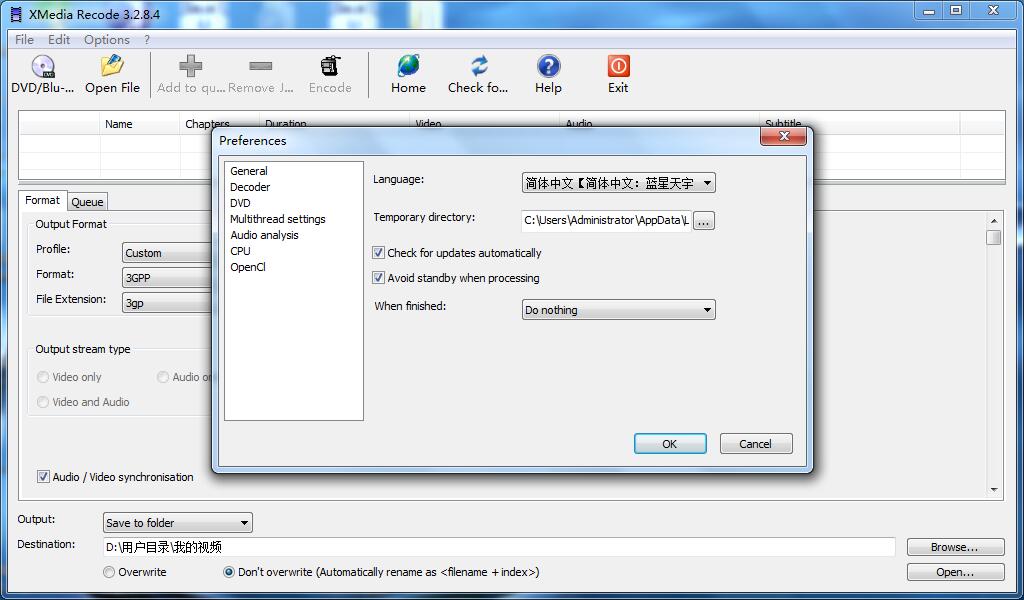Select Decoder in Preferences list

[250, 187]
